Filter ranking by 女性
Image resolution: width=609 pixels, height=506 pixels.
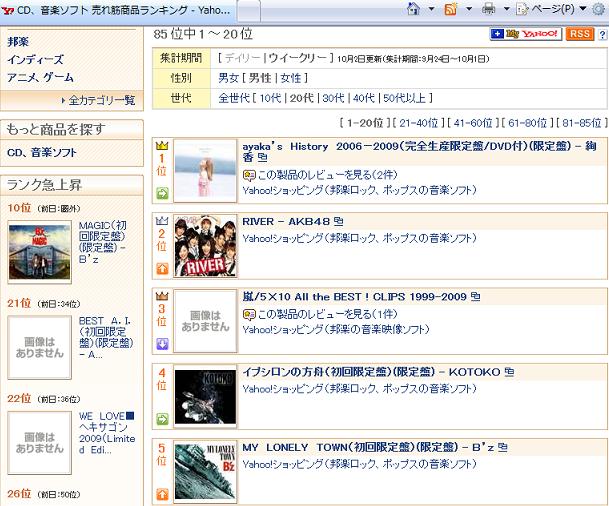291,78
